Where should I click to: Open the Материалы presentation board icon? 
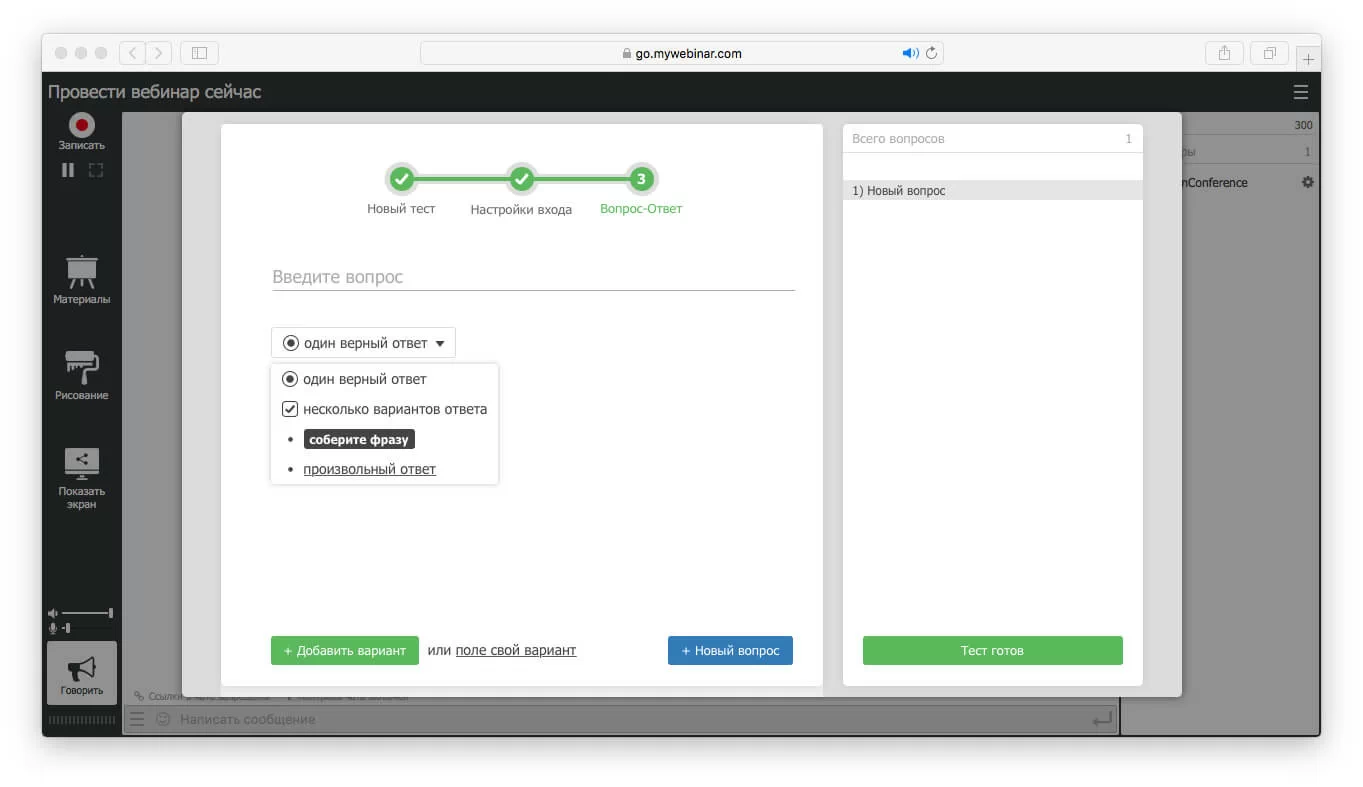[81, 272]
